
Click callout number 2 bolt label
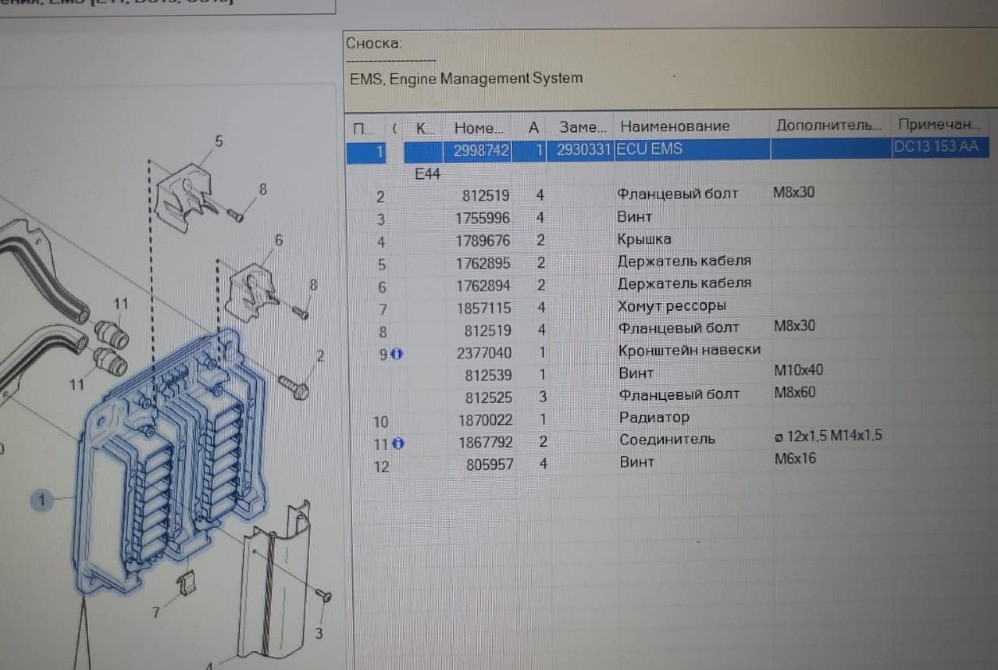tap(320, 355)
